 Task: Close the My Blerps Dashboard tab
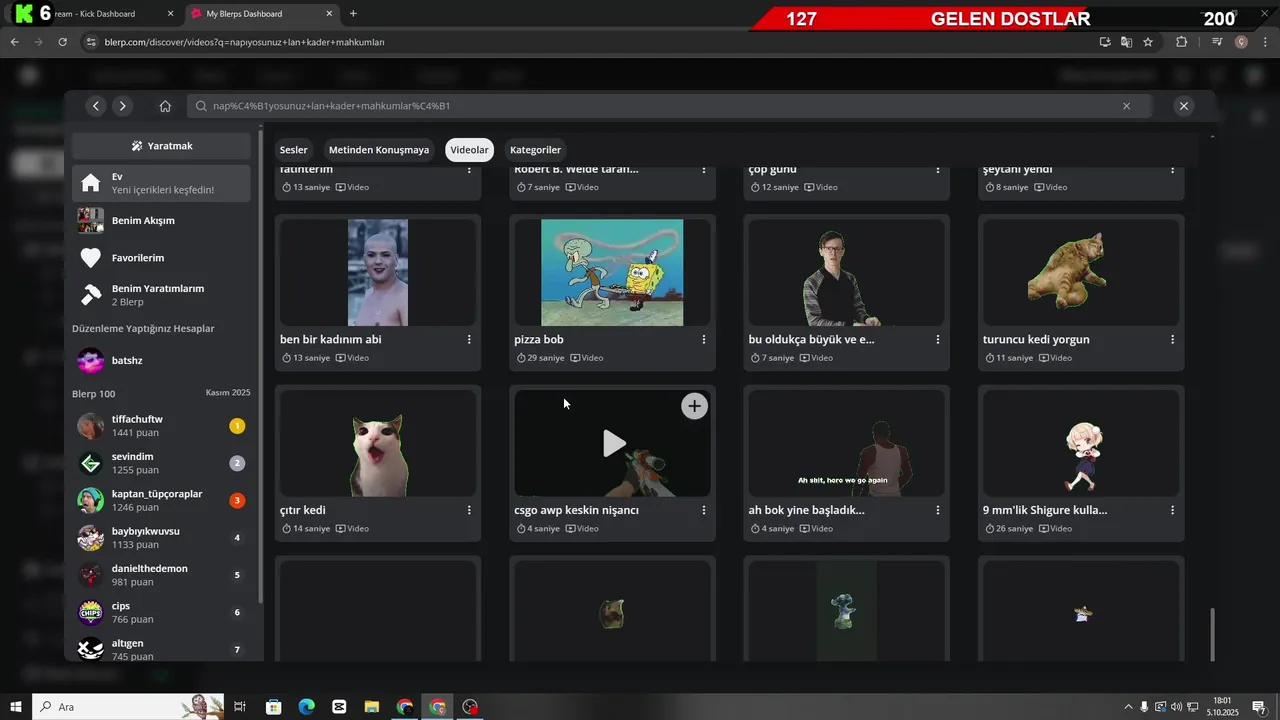tap(331, 14)
